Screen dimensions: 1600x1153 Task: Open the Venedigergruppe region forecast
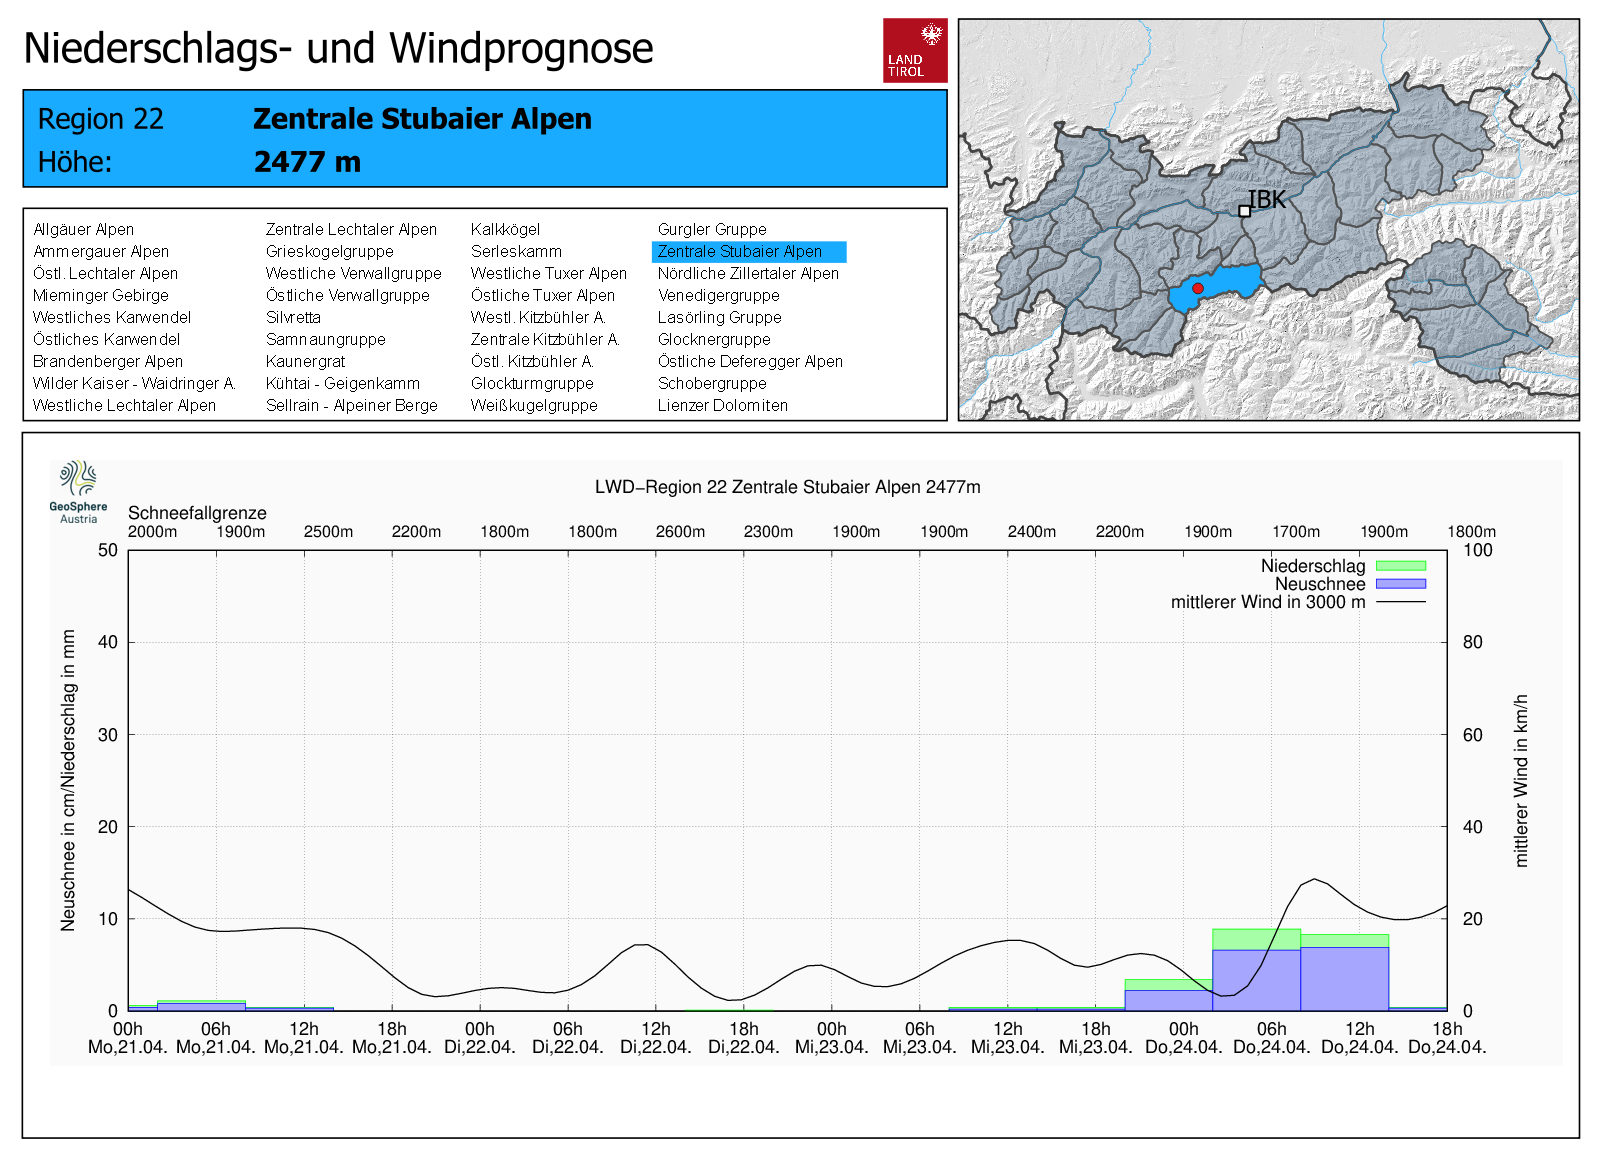(x=718, y=296)
